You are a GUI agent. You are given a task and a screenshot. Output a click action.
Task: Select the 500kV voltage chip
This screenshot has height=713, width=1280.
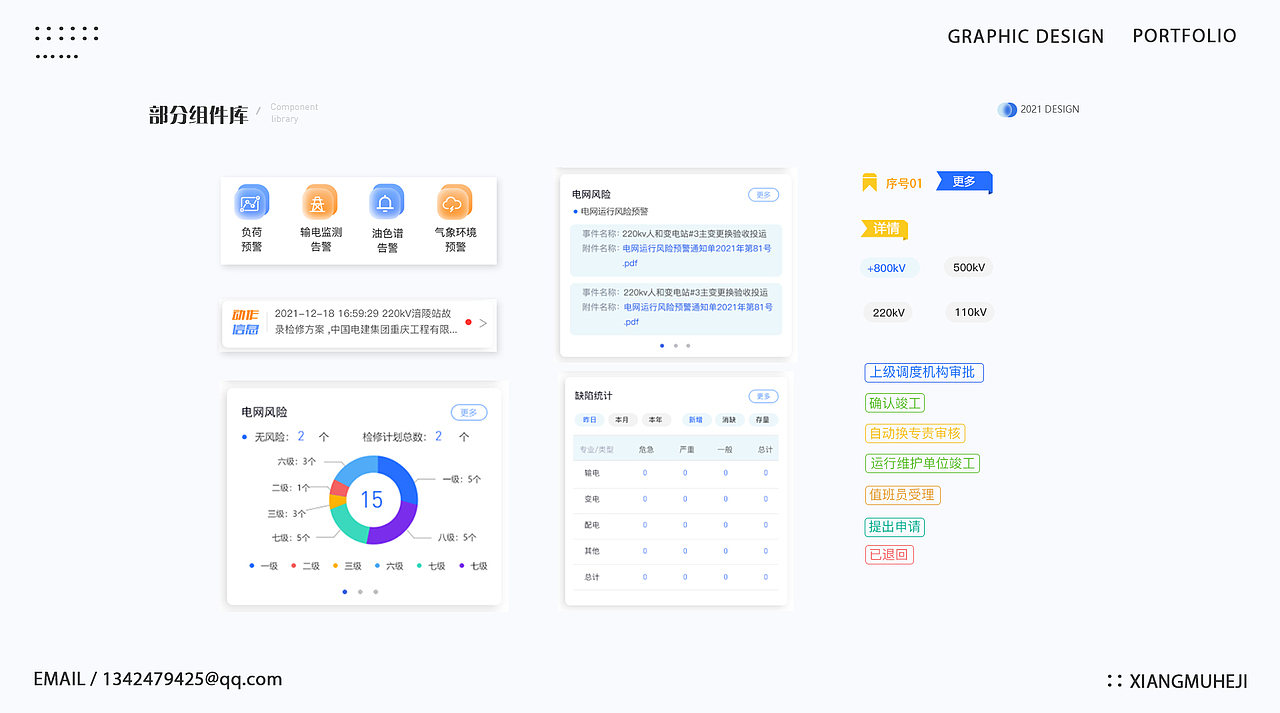[x=969, y=268]
